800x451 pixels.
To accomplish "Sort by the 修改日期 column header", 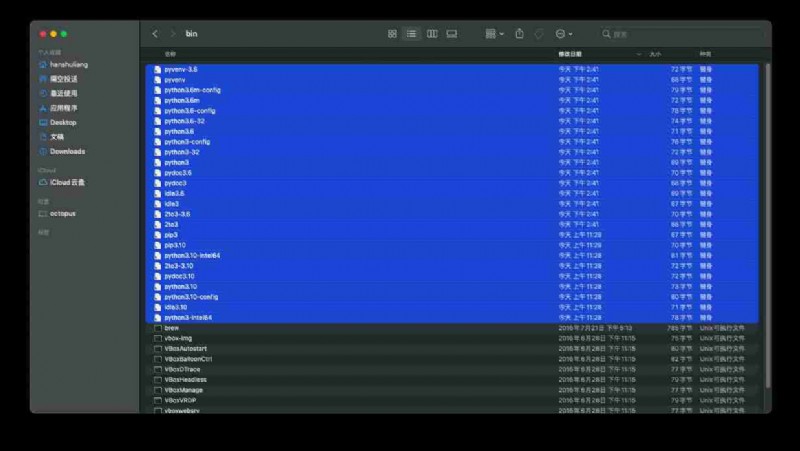I will coord(570,54).
